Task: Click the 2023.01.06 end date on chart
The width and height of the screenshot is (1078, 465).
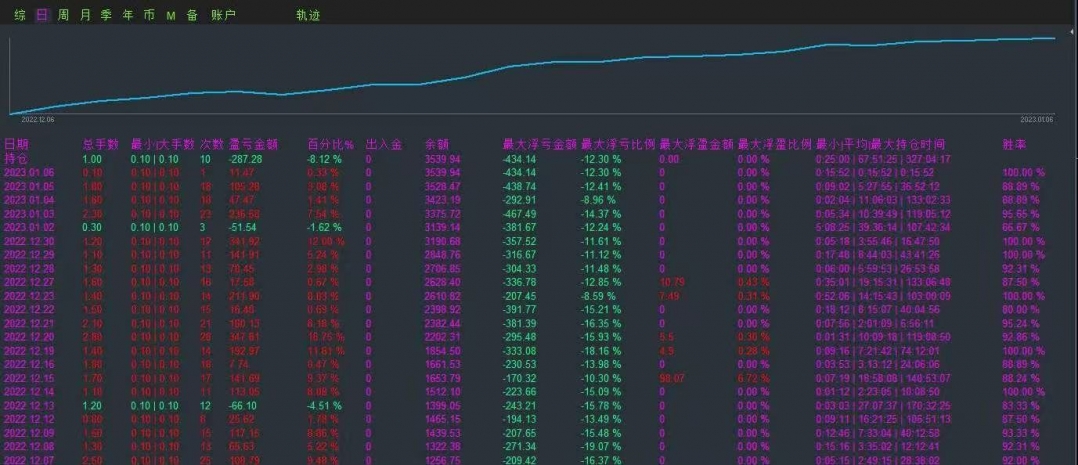Action: [1036, 118]
